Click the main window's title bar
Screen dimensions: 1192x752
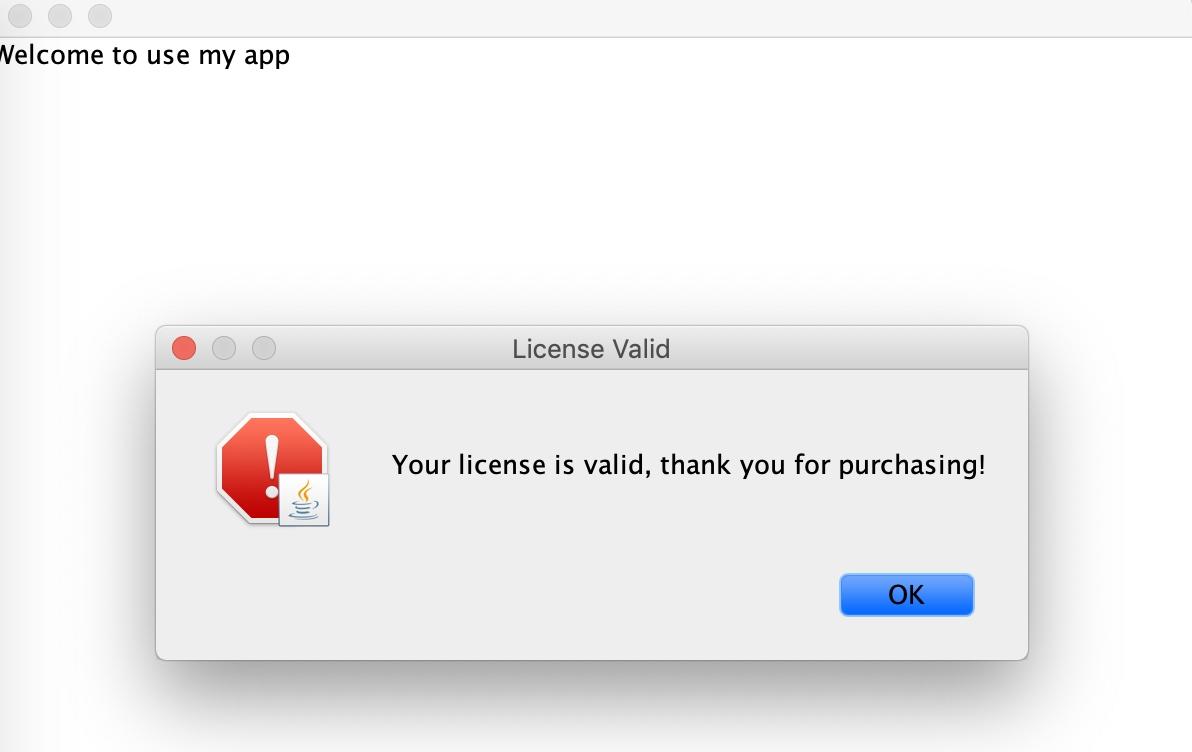tap(646, 17)
